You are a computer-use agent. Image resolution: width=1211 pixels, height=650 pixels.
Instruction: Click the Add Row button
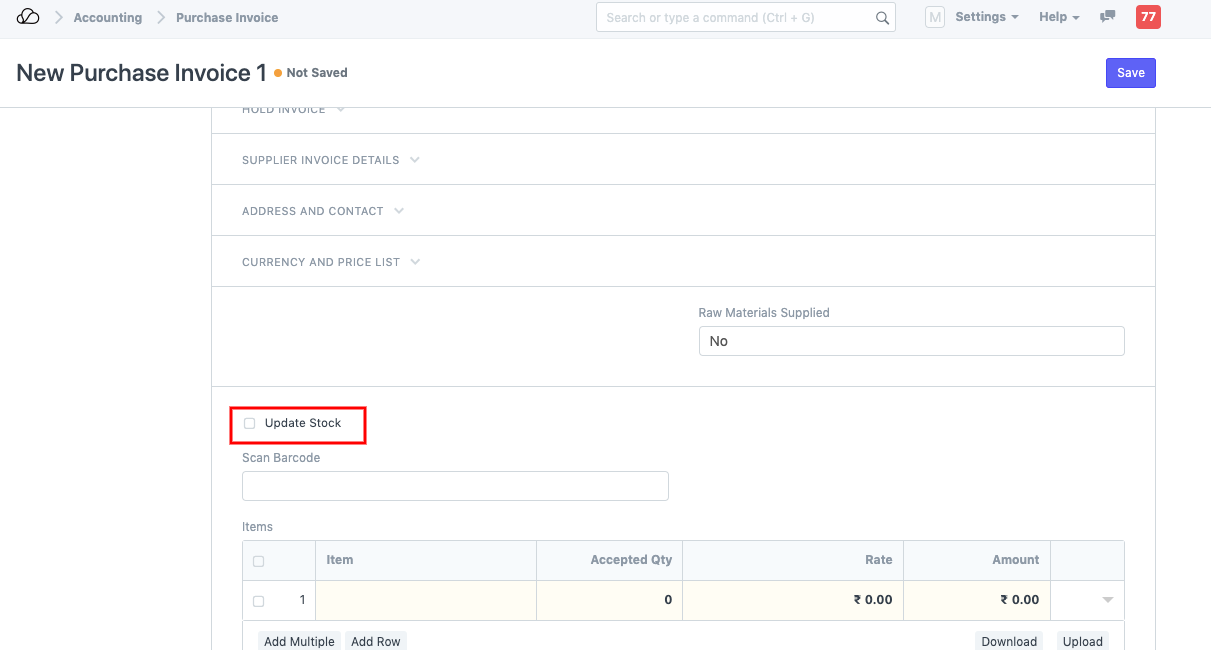(376, 641)
